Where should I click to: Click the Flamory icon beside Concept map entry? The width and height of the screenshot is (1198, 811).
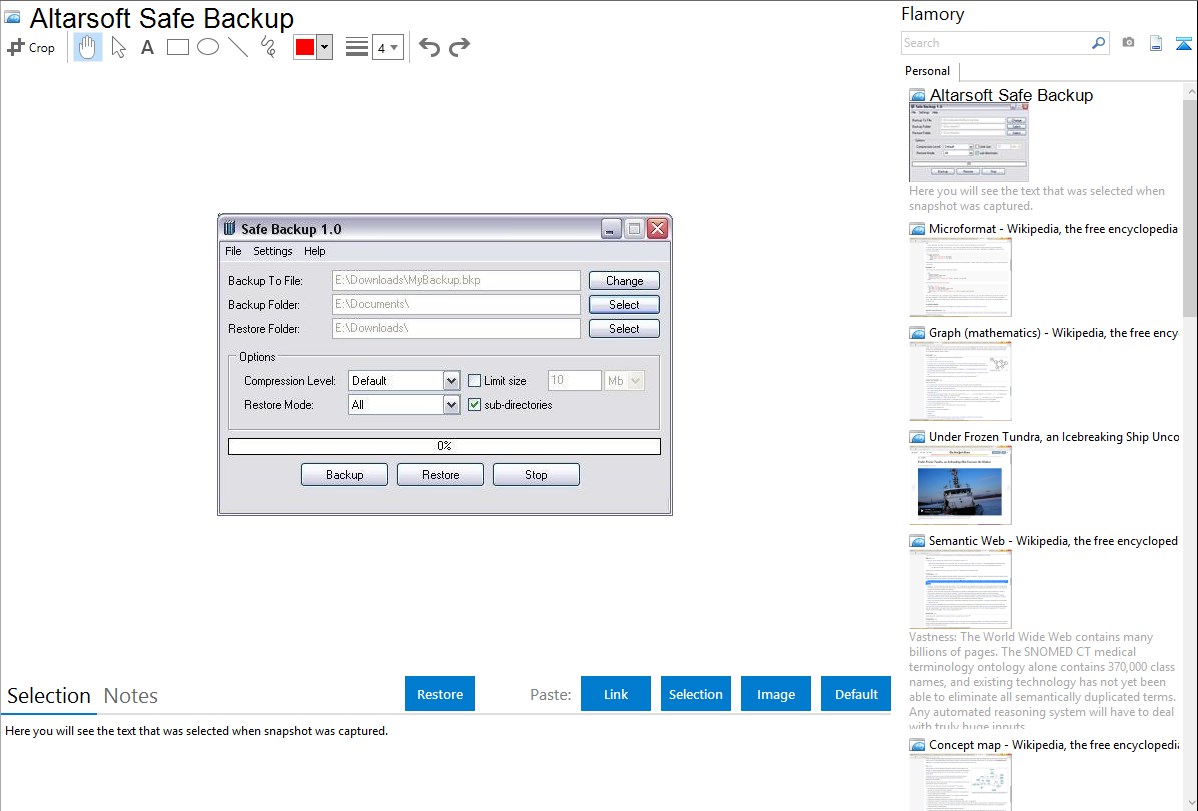coord(918,745)
